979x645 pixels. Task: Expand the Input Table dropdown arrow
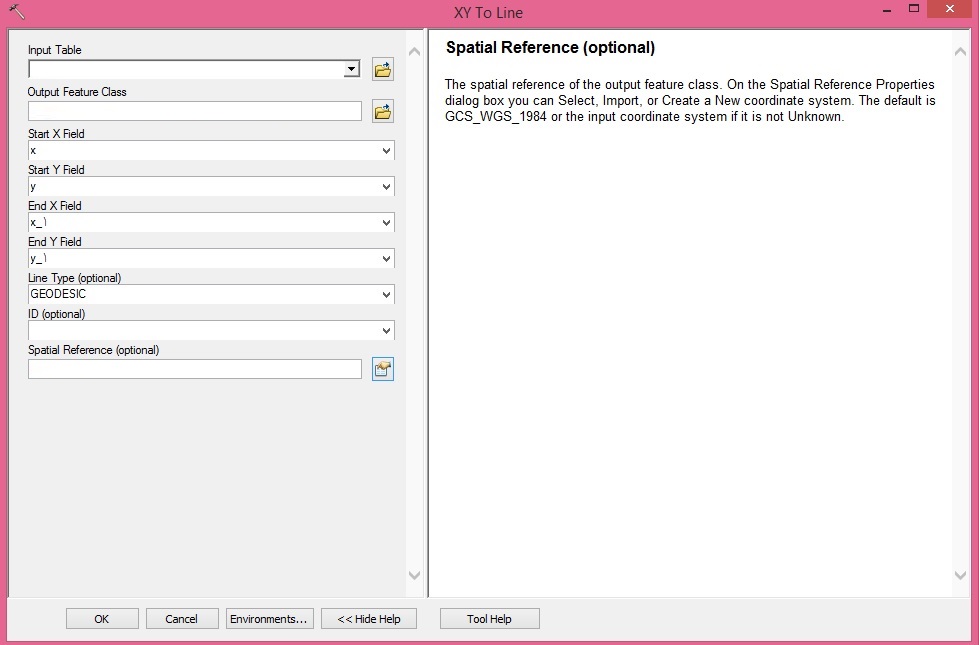tap(352, 69)
